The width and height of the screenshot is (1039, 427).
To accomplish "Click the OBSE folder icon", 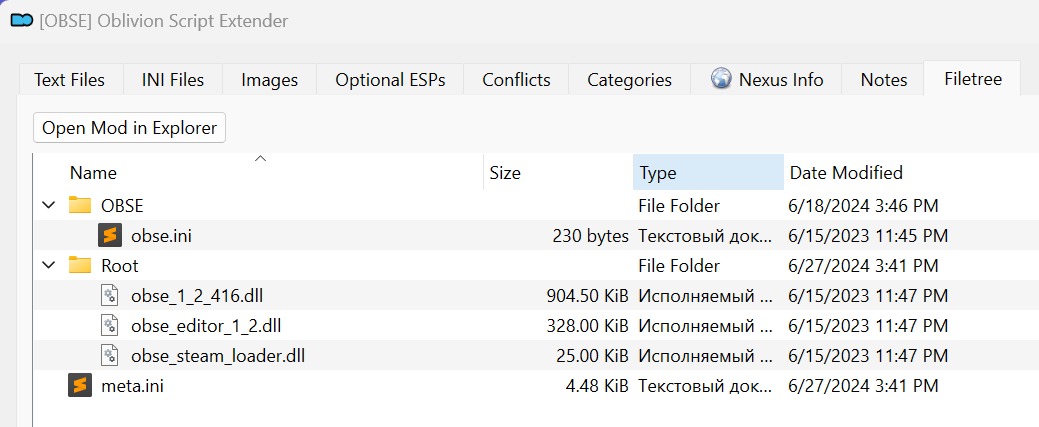I will [x=80, y=205].
